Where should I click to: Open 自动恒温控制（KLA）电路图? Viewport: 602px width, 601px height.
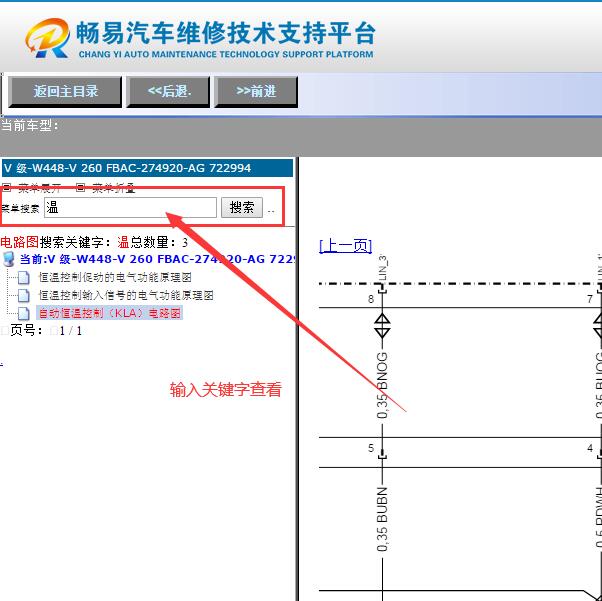click(x=109, y=313)
